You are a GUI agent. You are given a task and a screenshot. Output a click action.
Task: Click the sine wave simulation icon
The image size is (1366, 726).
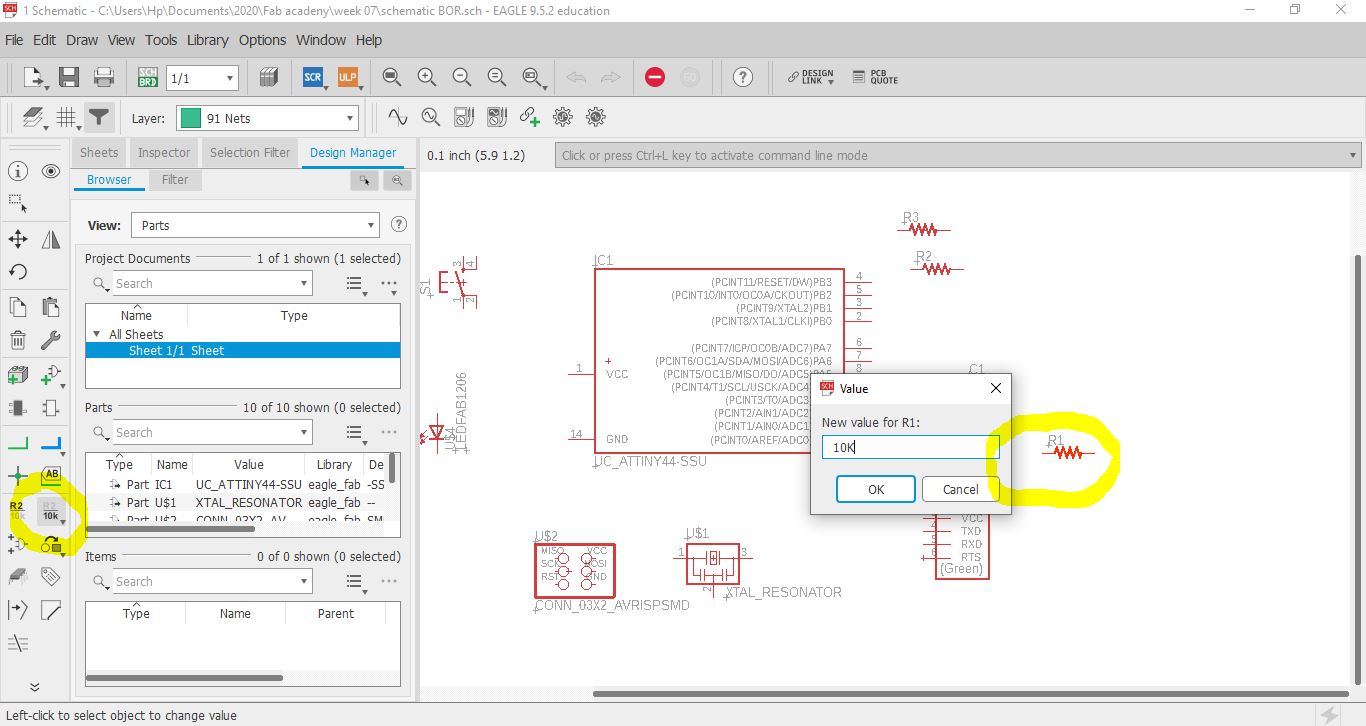[x=397, y=117]
